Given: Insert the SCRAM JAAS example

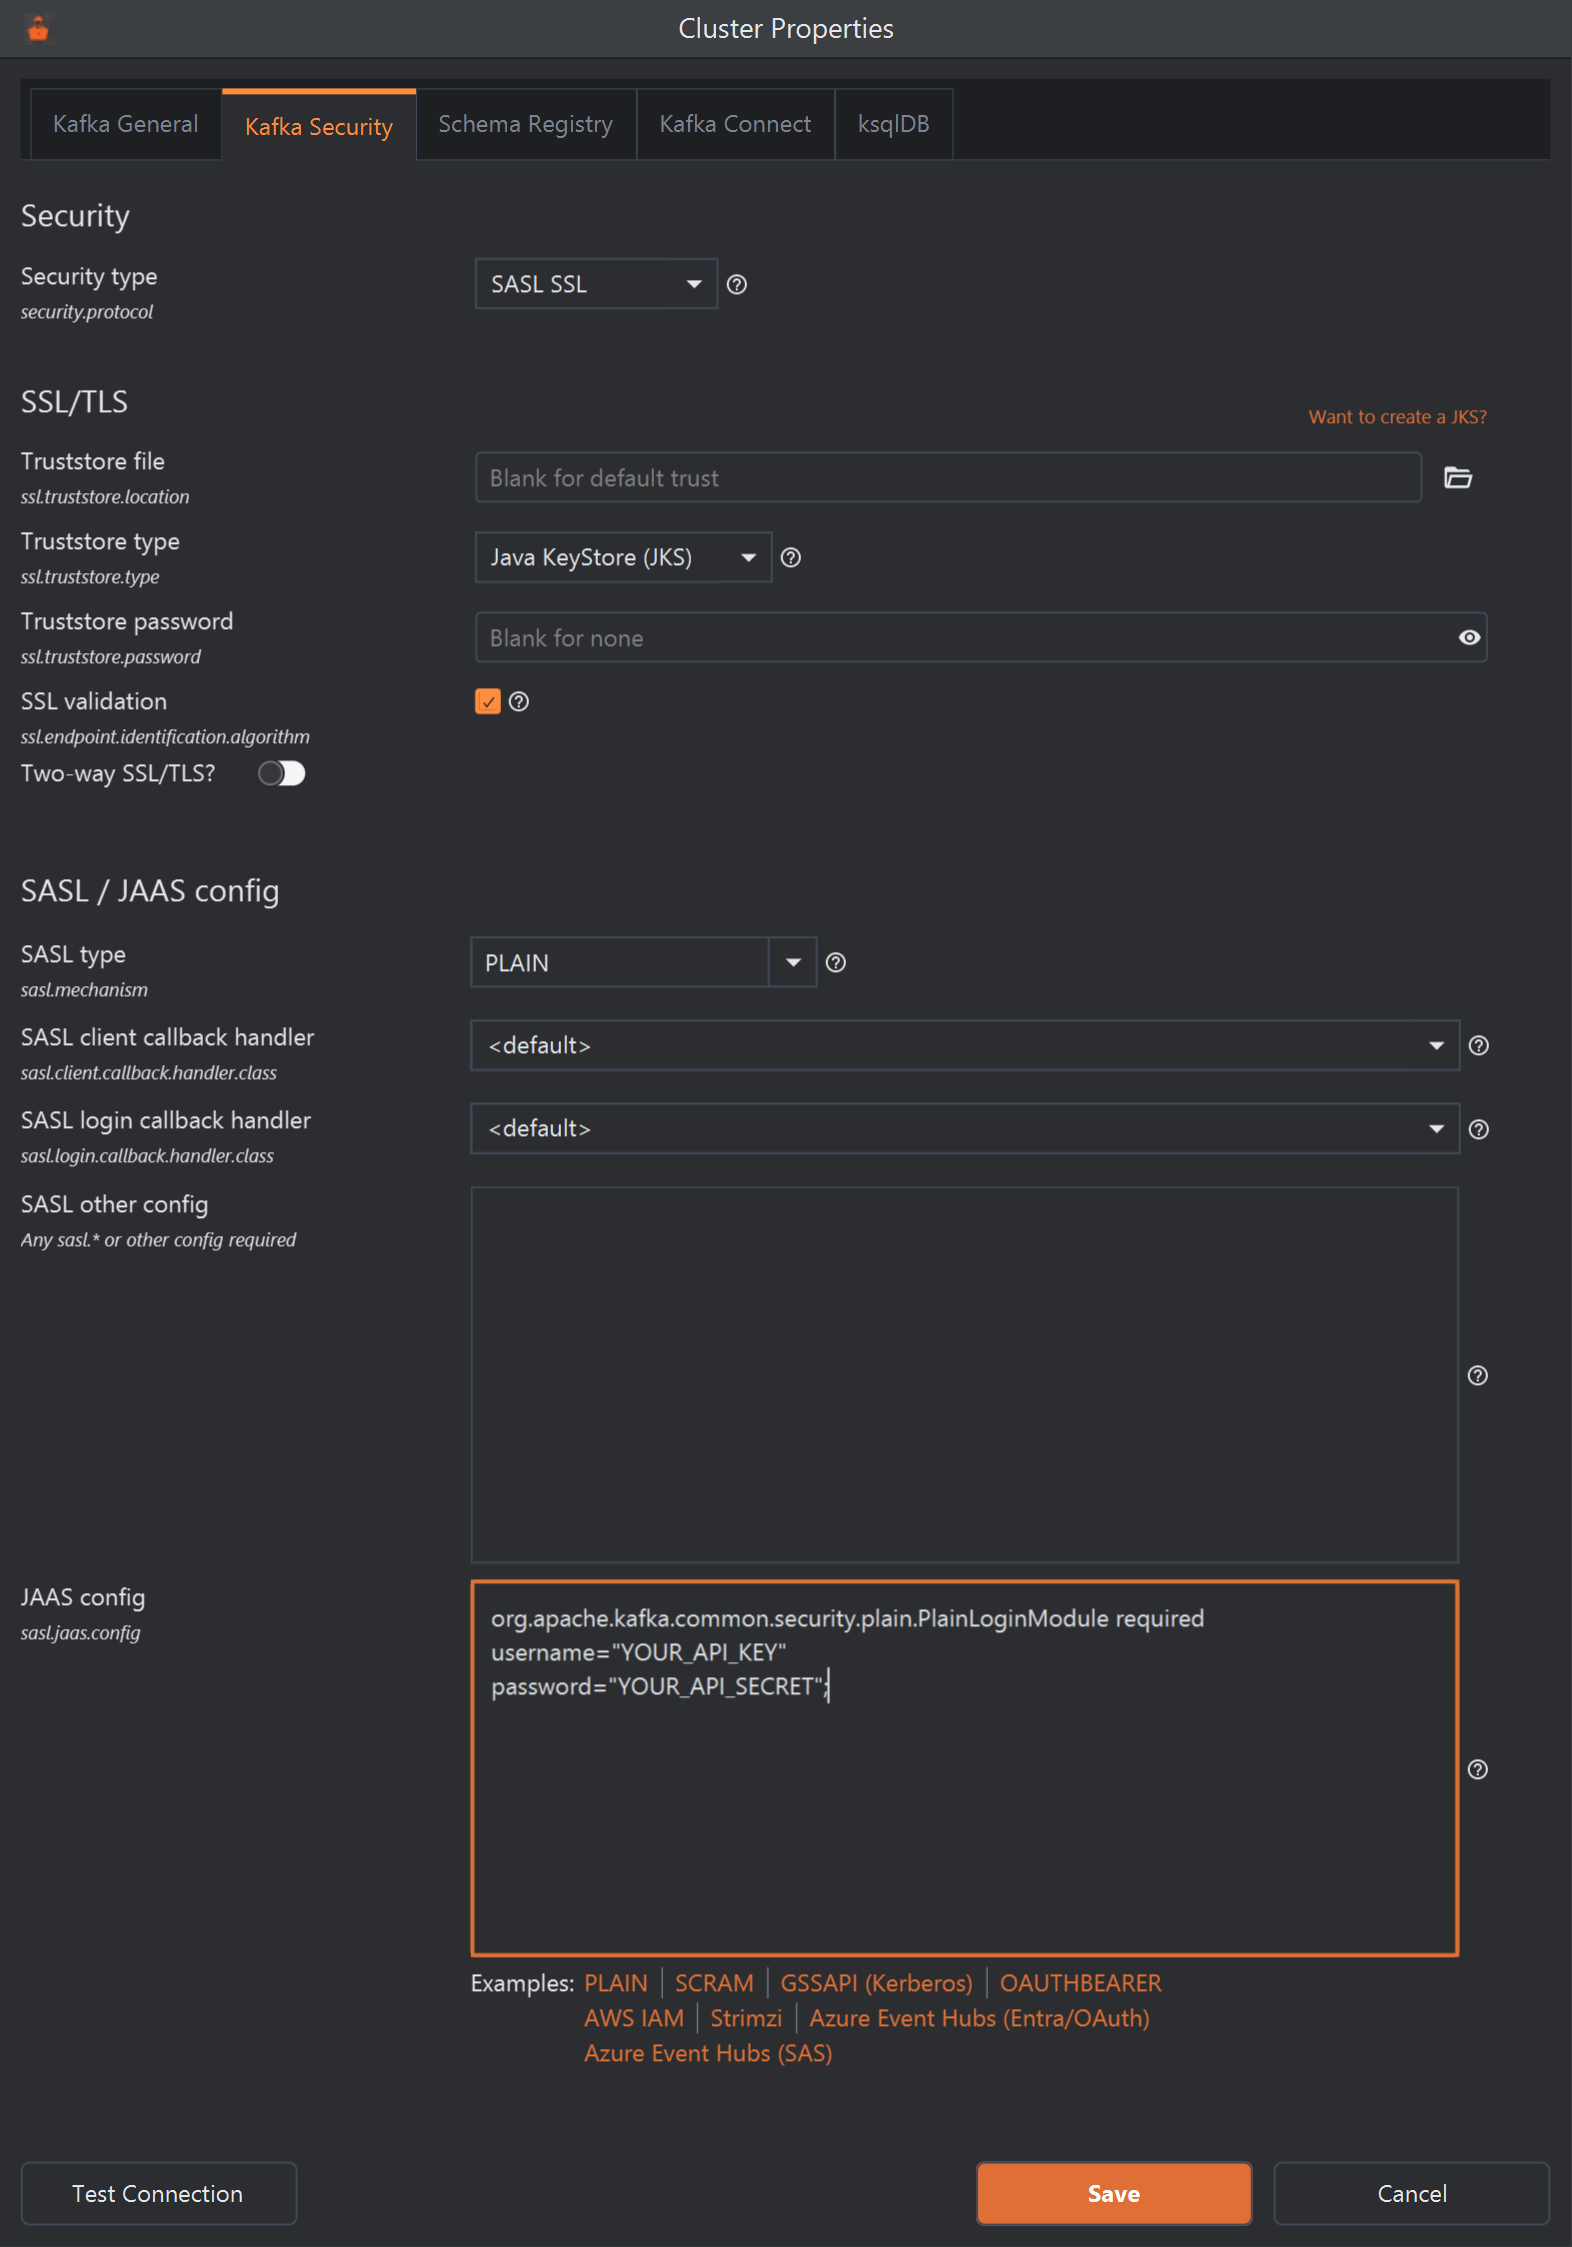Looking at the screenshot, I should (714, 1983).
